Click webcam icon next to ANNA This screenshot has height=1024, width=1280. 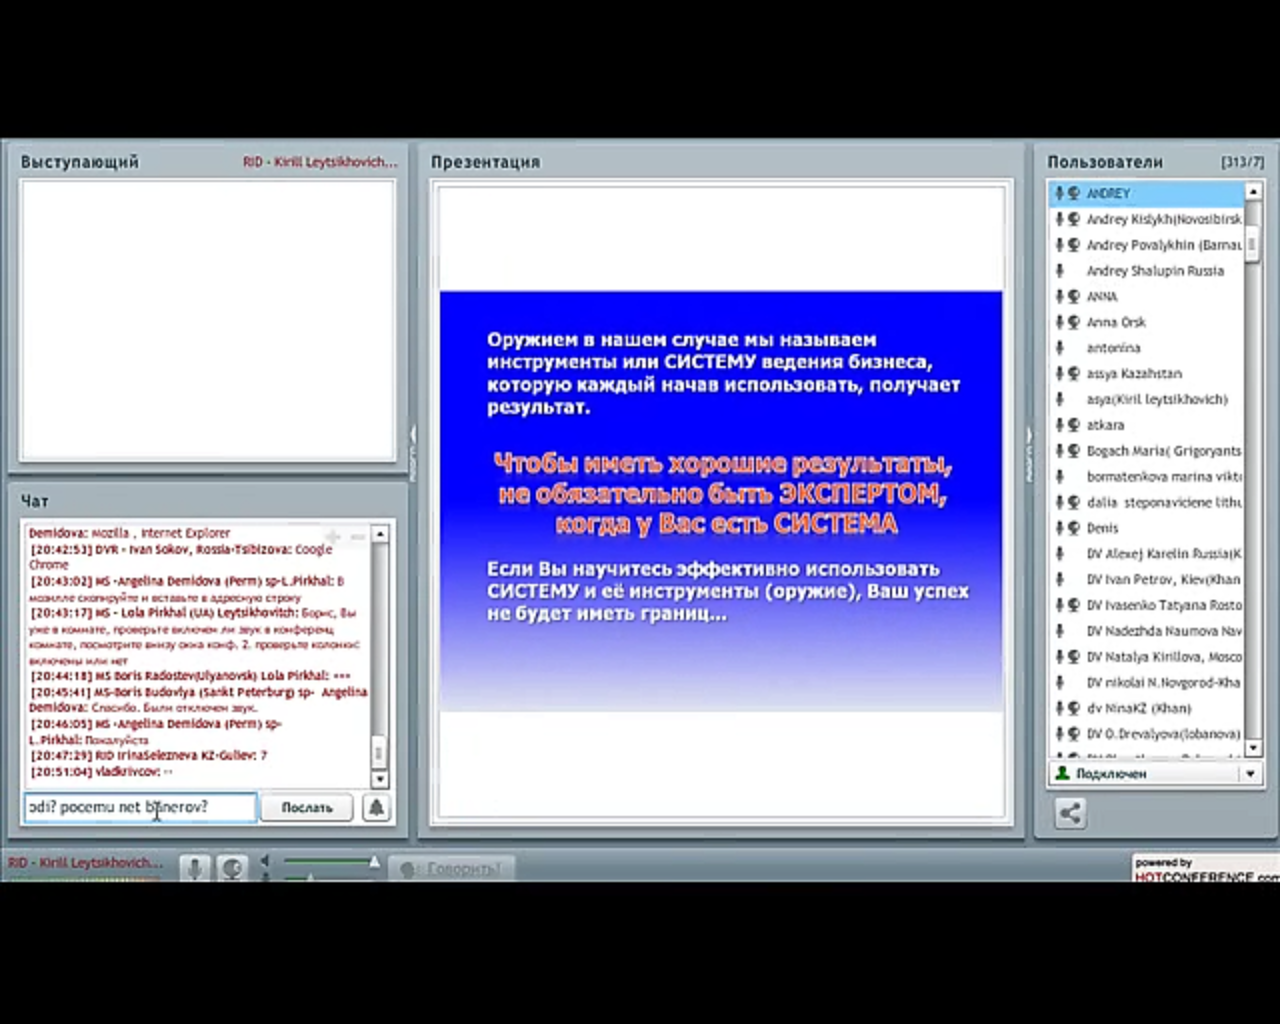pos(1074,296)
